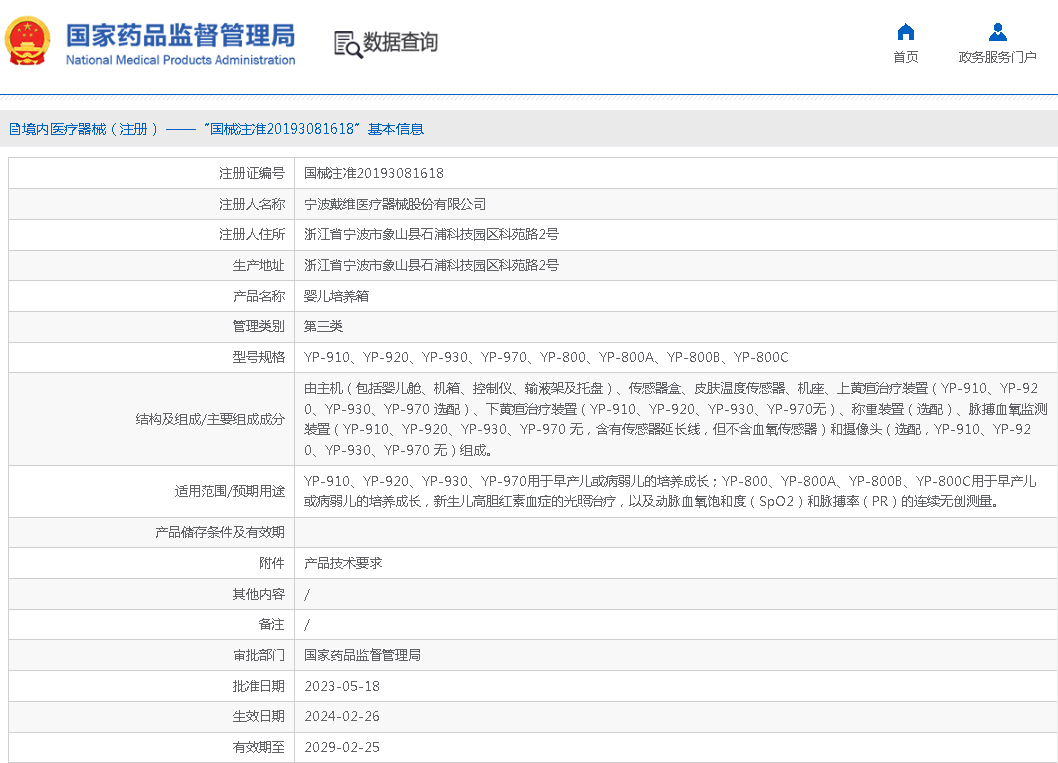Open the 数据查询 search icon

coord(388,43)
